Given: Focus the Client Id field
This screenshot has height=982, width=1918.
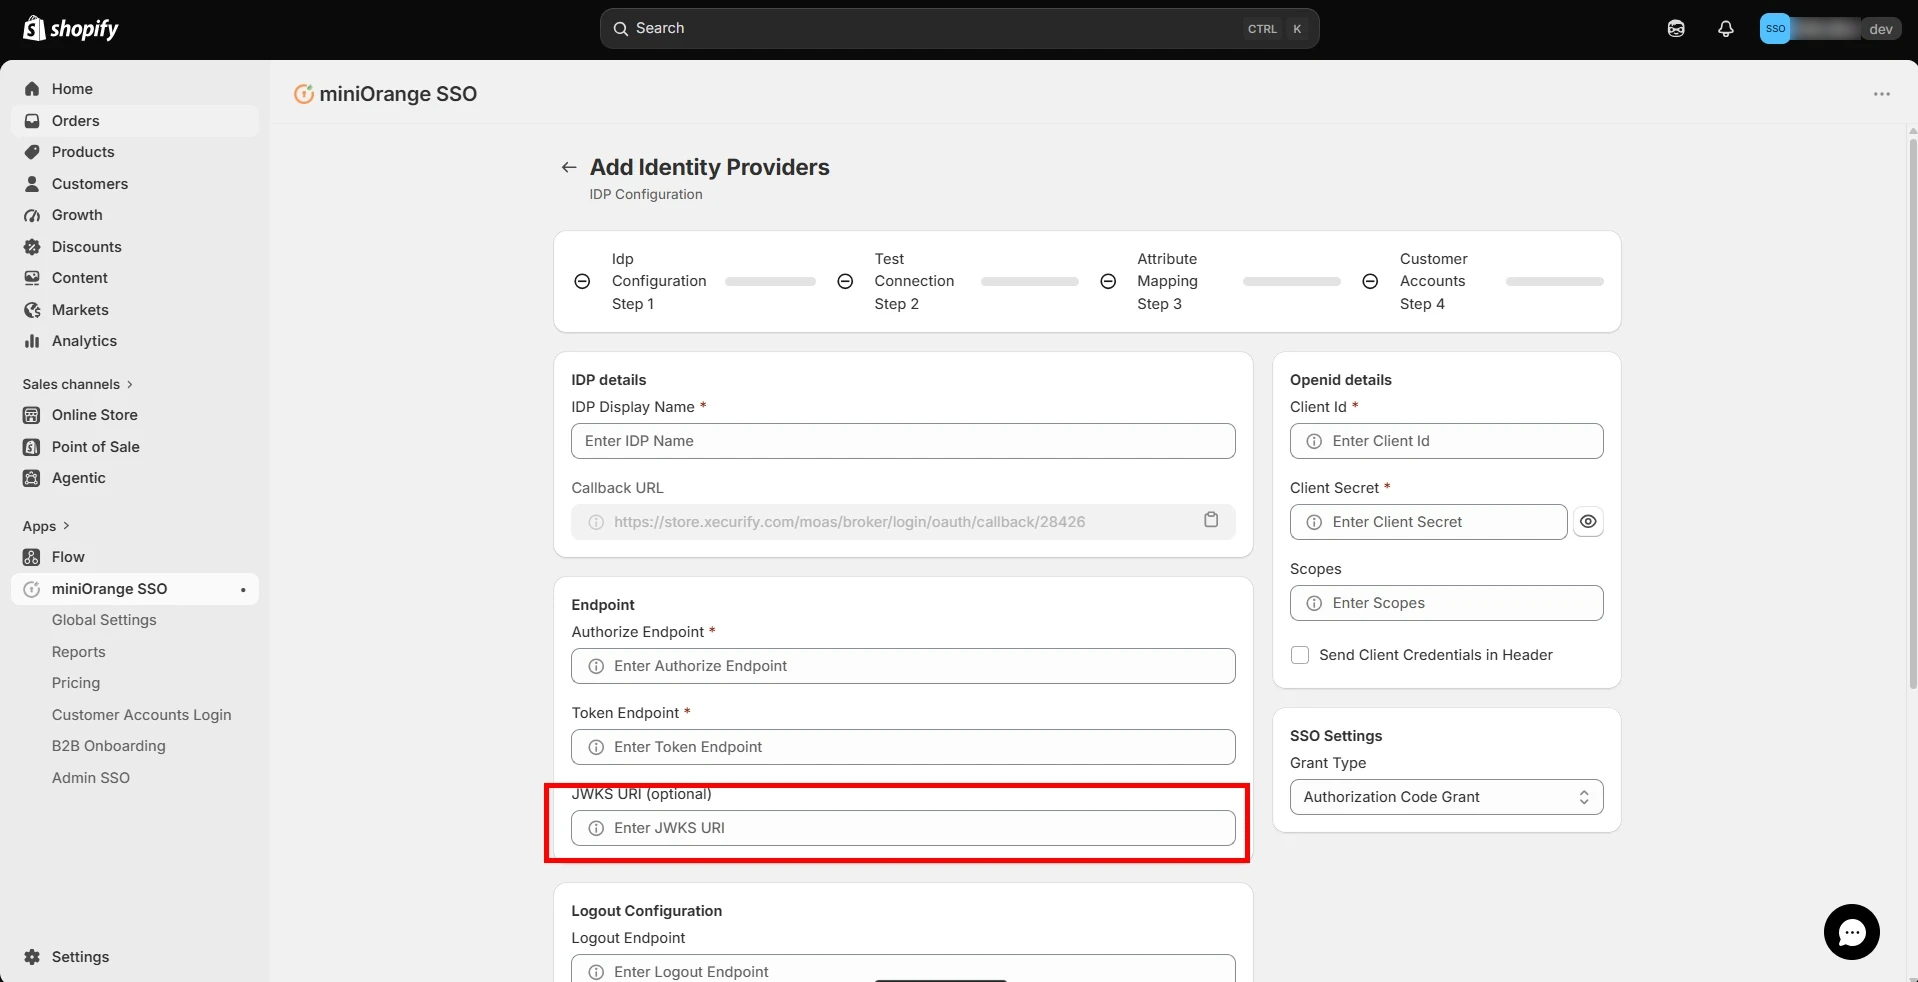Looking at the screenshot, I should coord(1446,441).
